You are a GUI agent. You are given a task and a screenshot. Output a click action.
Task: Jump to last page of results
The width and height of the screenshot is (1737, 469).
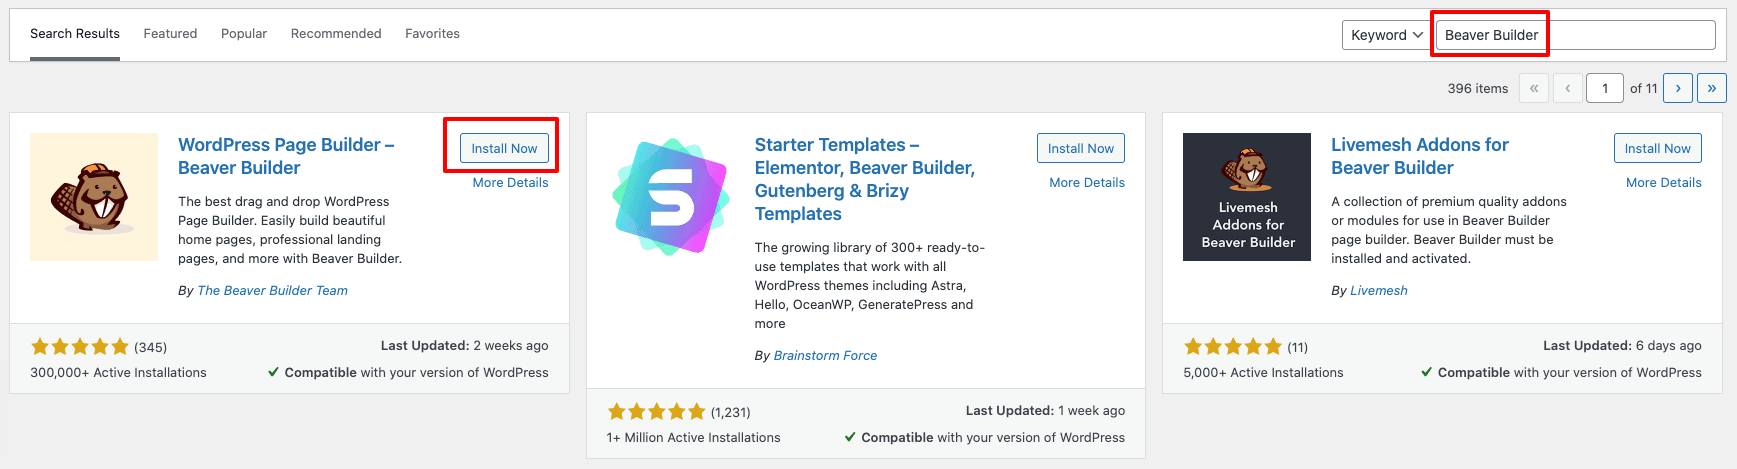[1711, 88]
